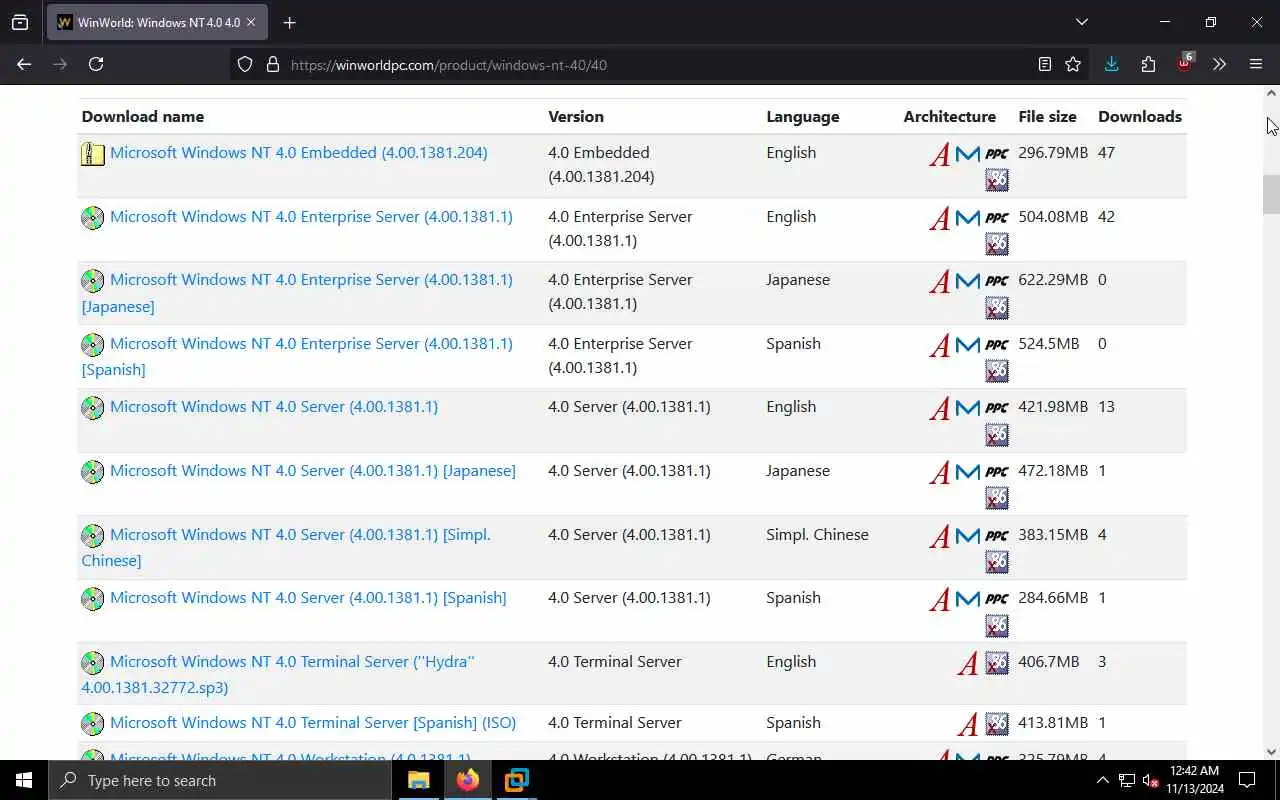Click CD icon beside Terminal Server Hydra row
The width and height of the screenshot is (1280, 800).
93,663
